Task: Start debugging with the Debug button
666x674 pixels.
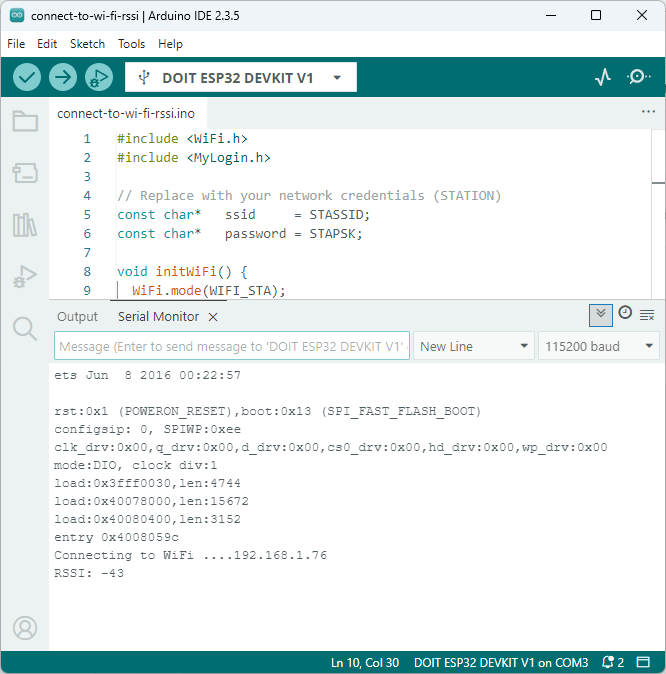Action: (x=99, y=77)
